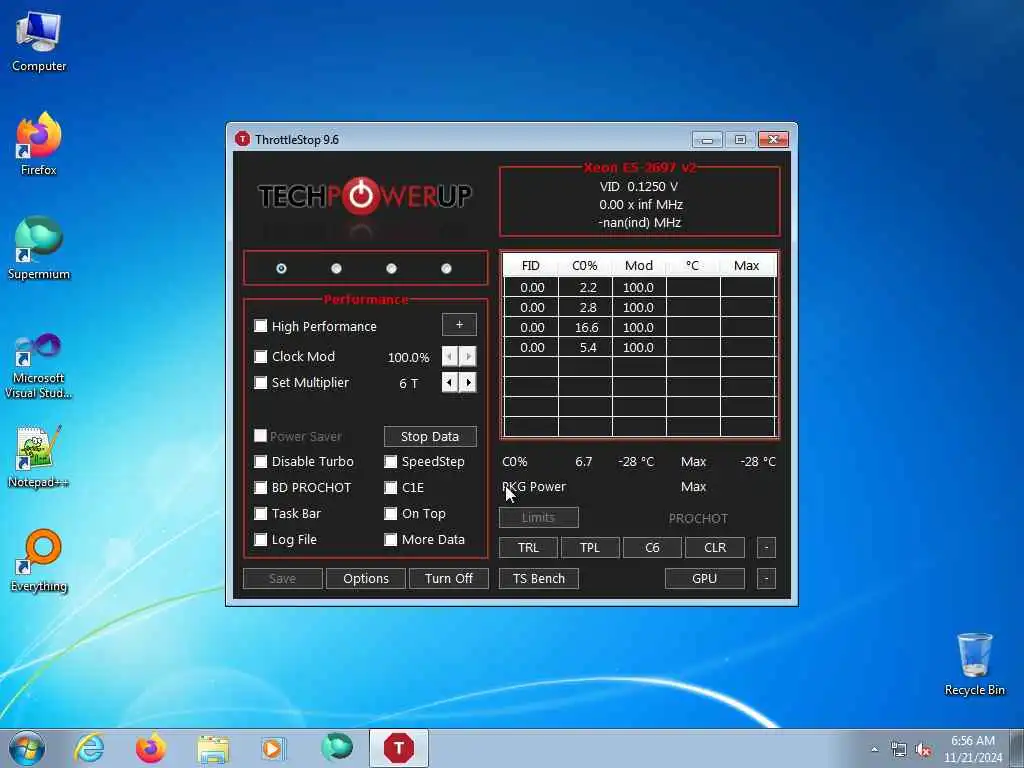Increase Clock Mod with right arrow

[468, 357]
